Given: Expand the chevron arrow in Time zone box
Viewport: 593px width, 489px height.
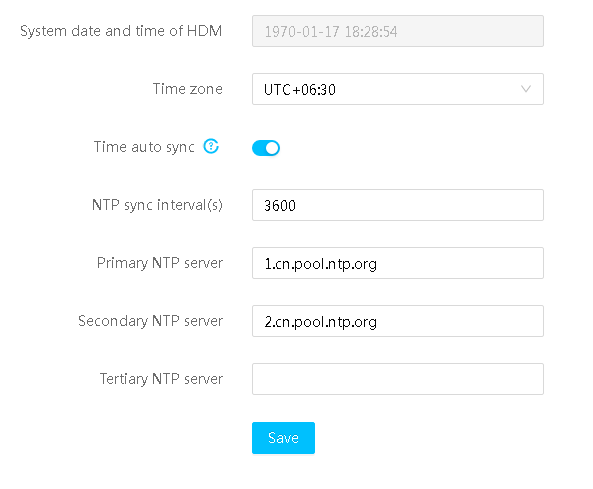Looking at the screenshot, I should pos(526,89).
